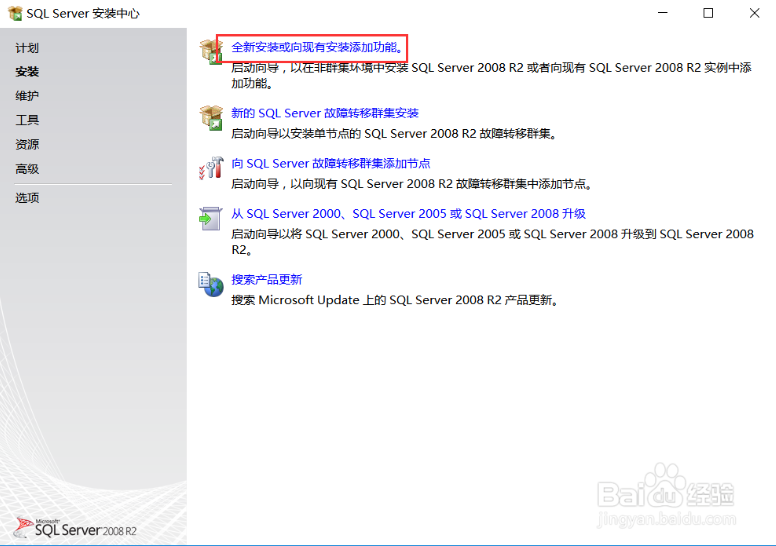Open the 资源 section
Viewport: 776px width, 546px height.
tap(27, 145)
